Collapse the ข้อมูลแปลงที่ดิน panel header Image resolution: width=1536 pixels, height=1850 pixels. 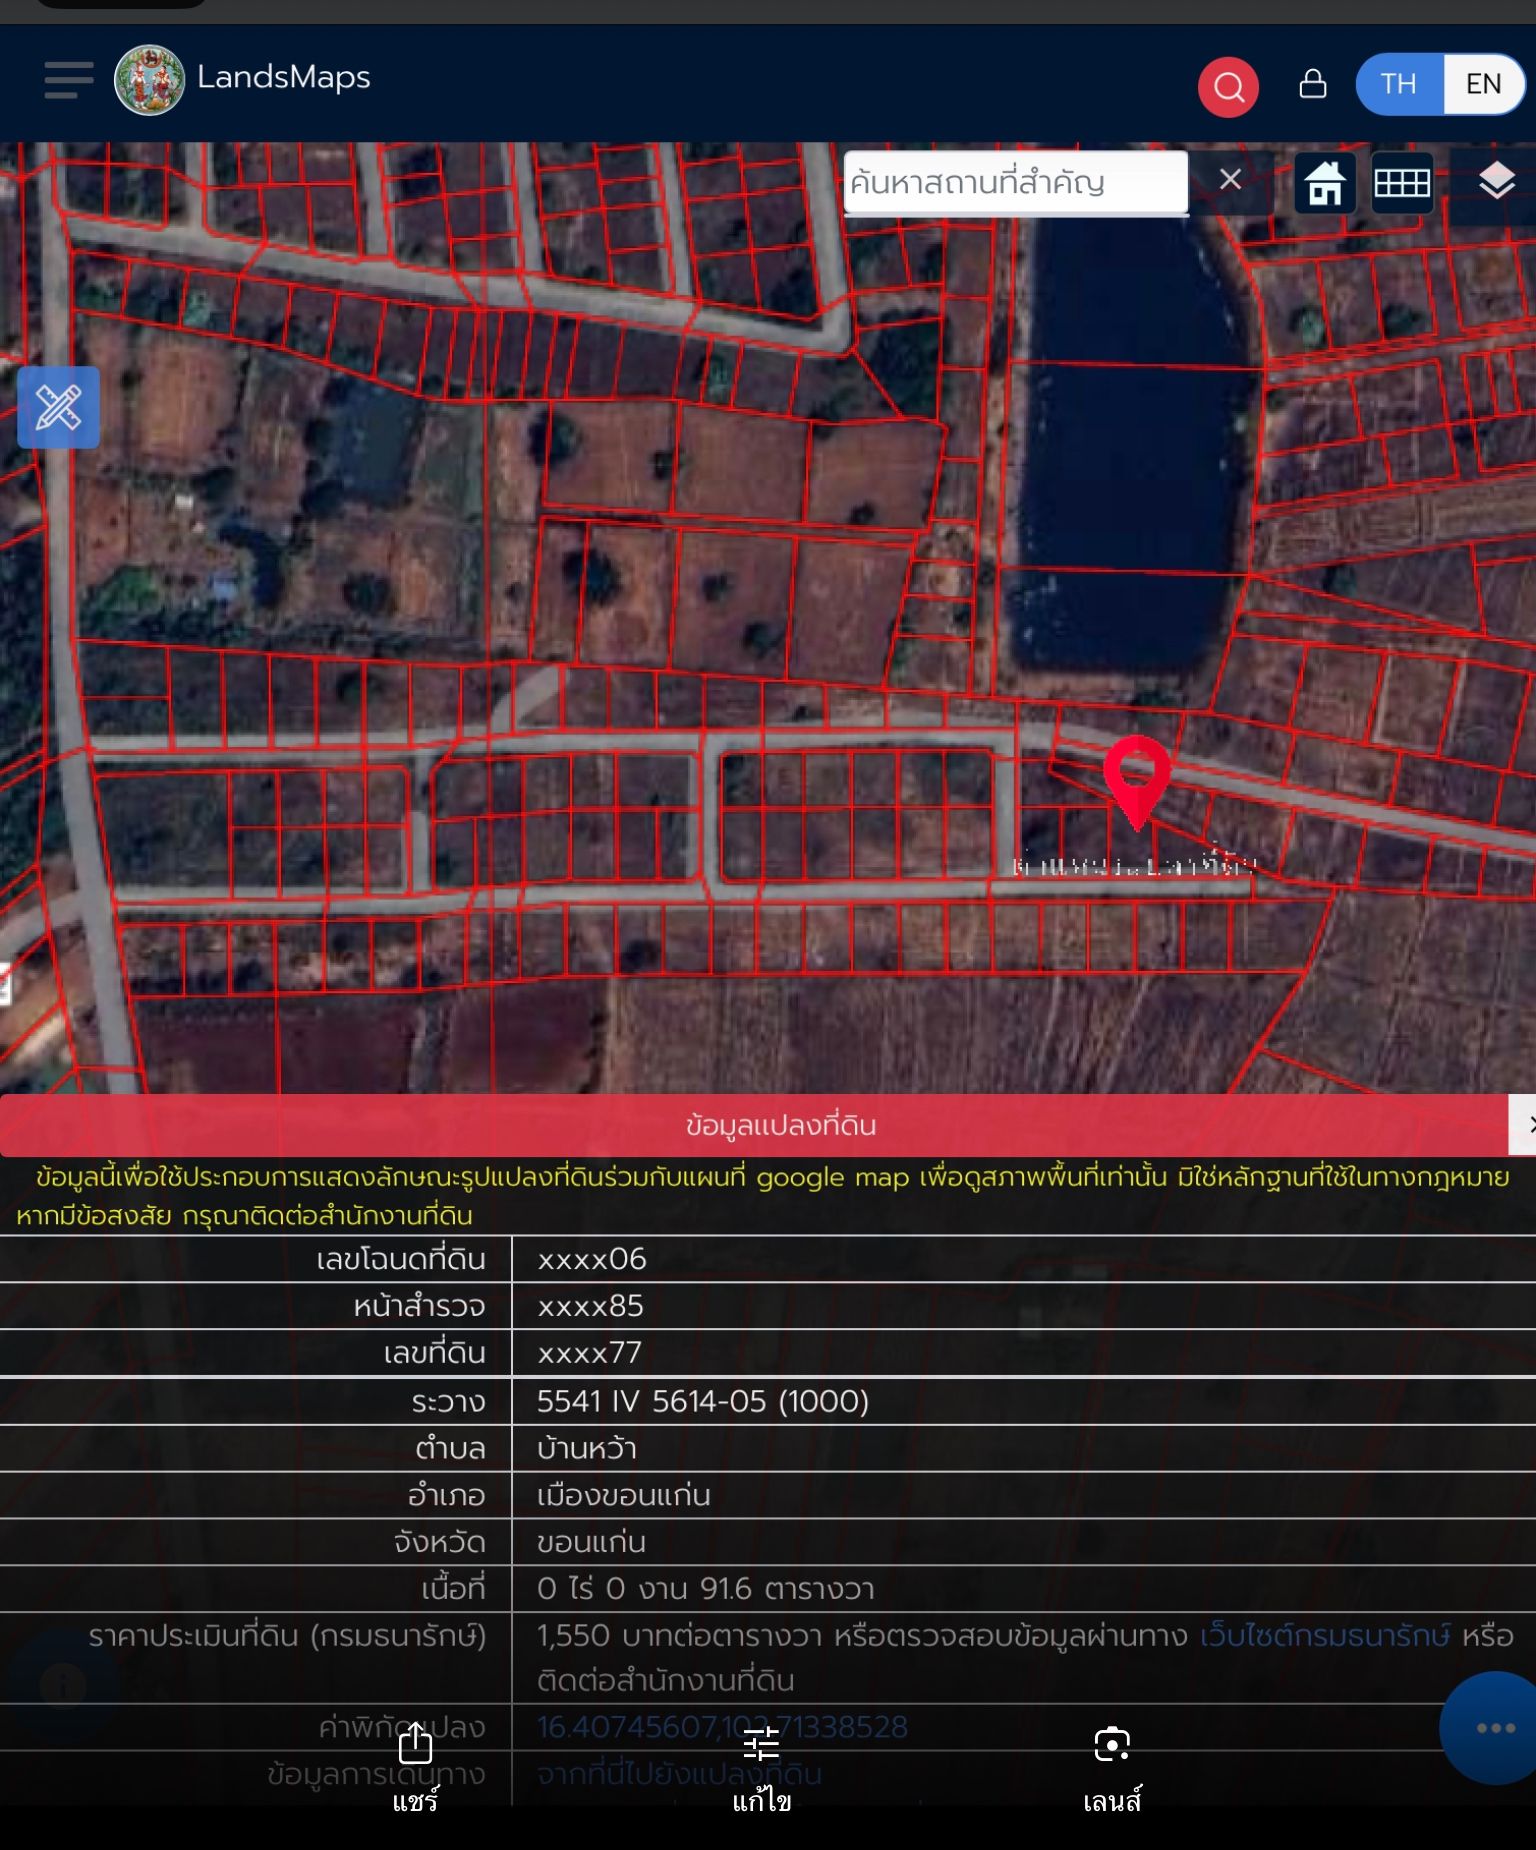click(754, 1125)
